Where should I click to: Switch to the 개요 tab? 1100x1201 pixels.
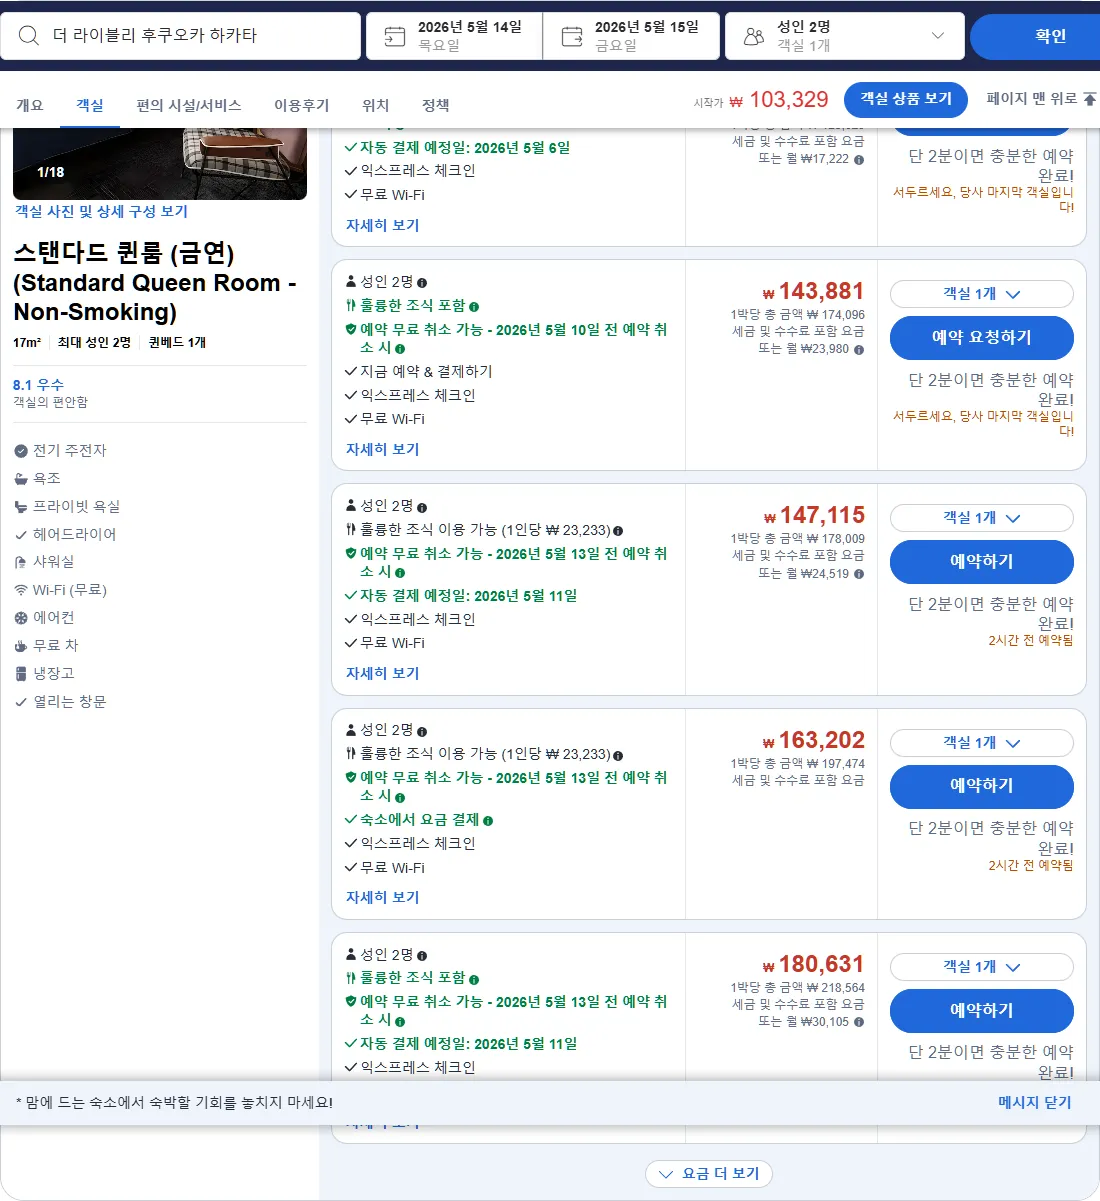click(30, 105)
